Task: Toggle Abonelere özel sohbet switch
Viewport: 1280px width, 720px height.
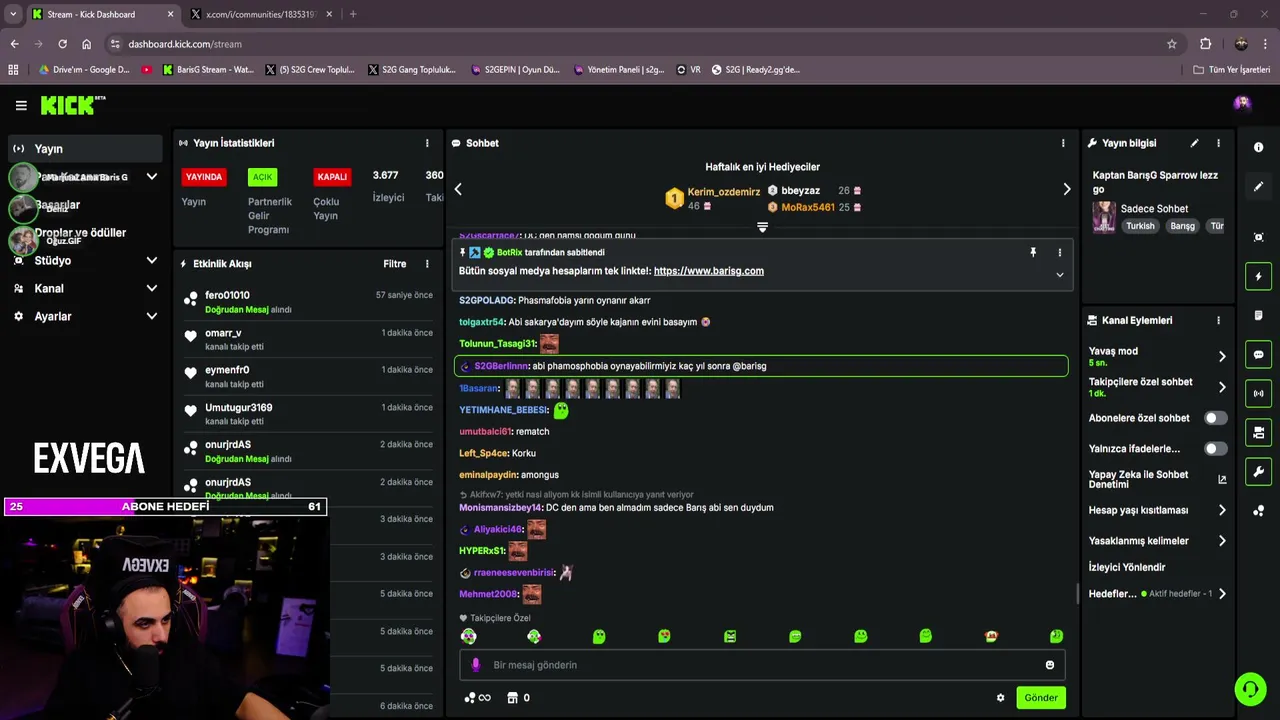Action: click(1215, 418)
